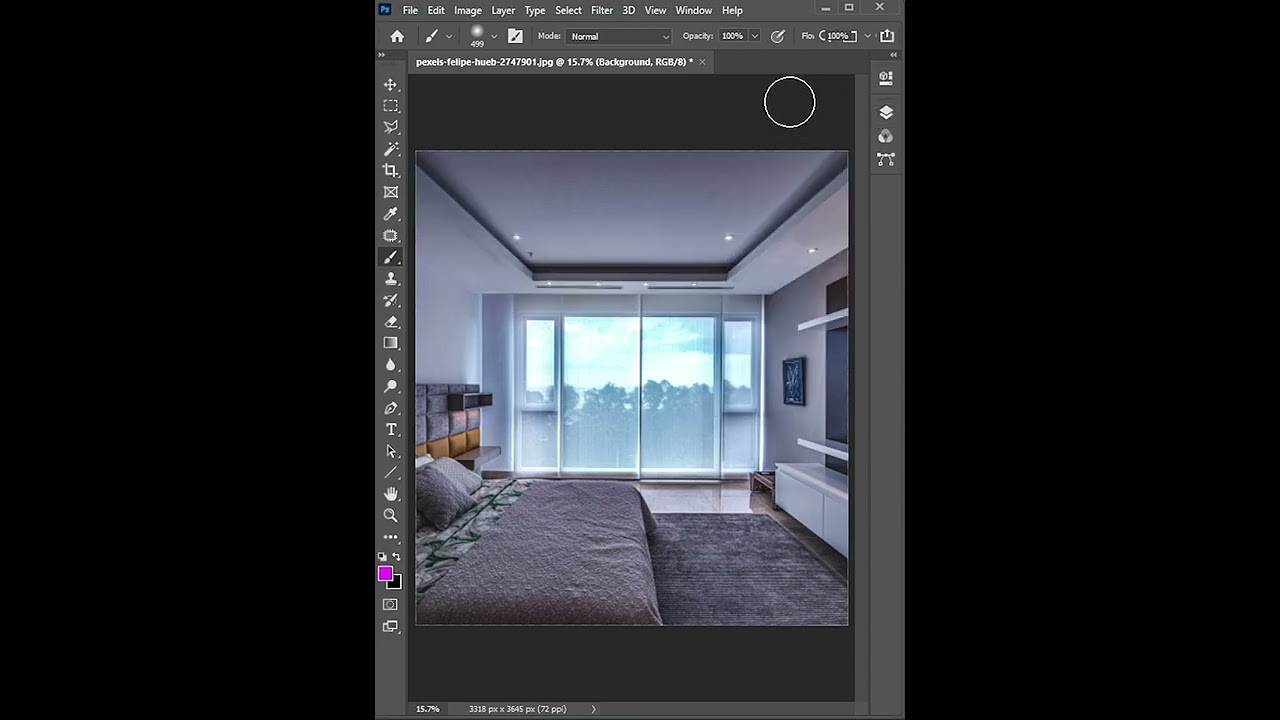The width and height of the screenshot is (1280, 720).
Task: Open the Select menu
Action: (568, 10)
